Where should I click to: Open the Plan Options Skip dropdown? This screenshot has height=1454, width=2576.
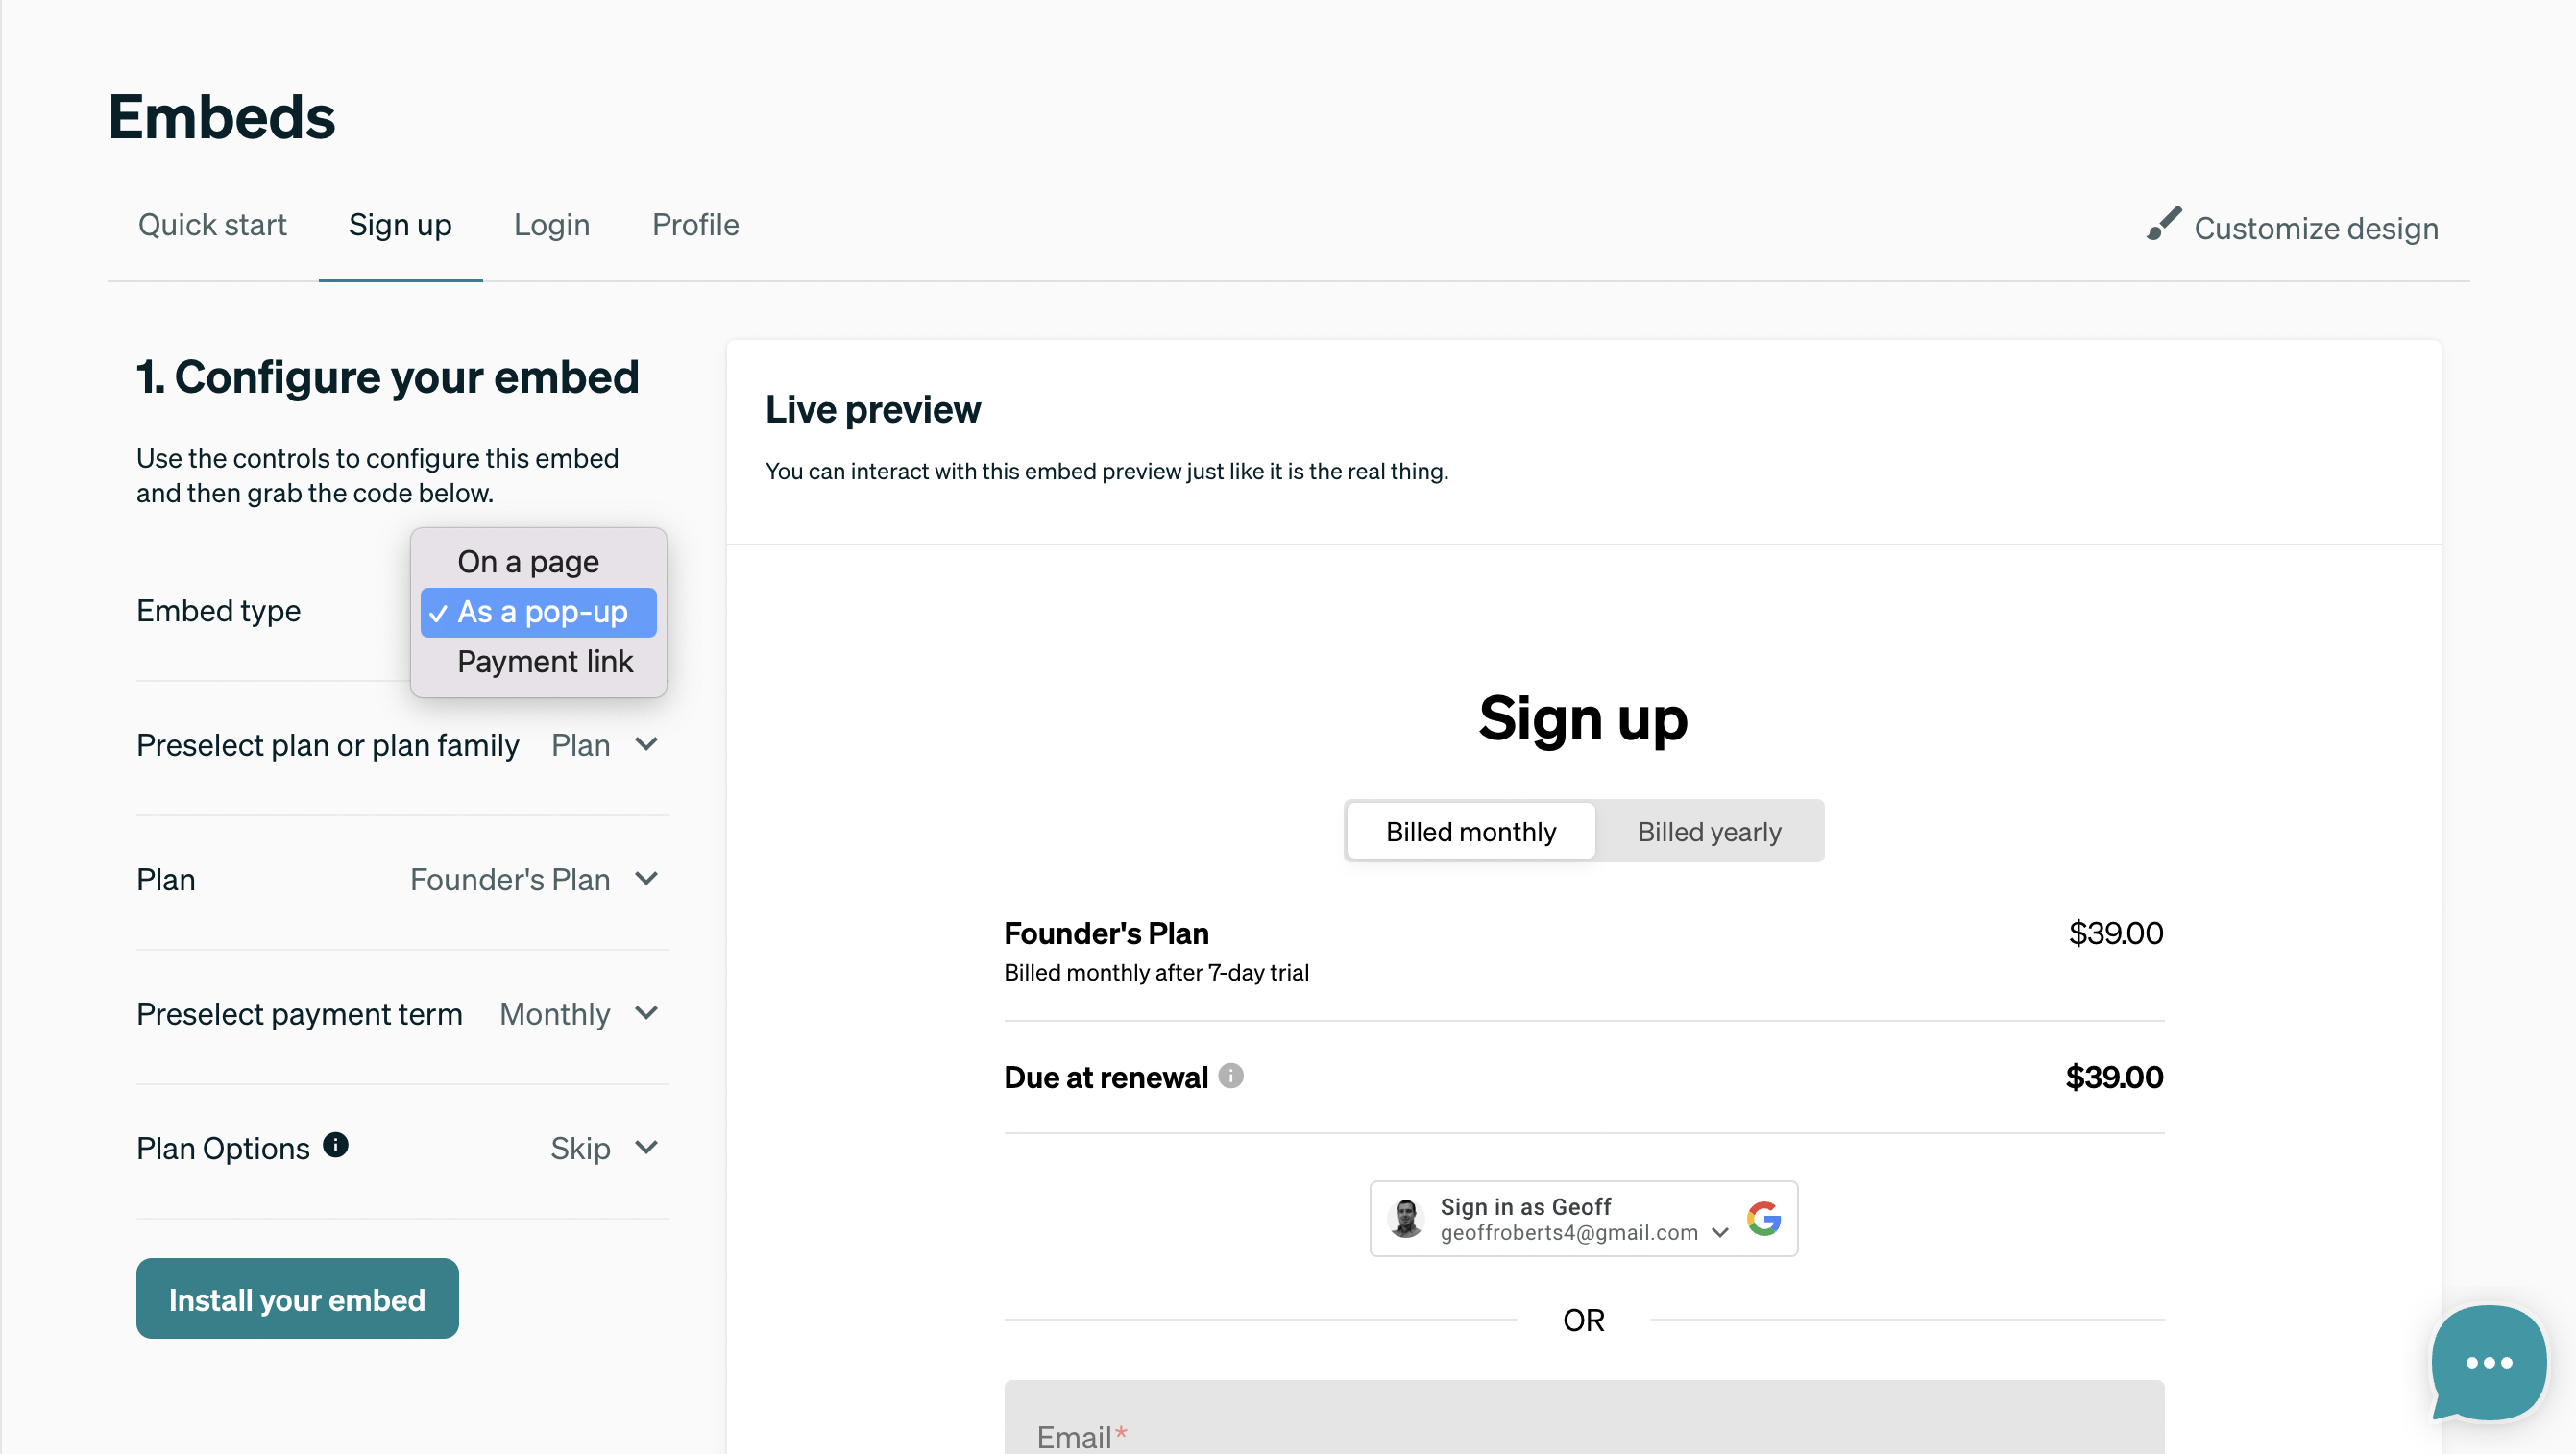pos(604,1148)
